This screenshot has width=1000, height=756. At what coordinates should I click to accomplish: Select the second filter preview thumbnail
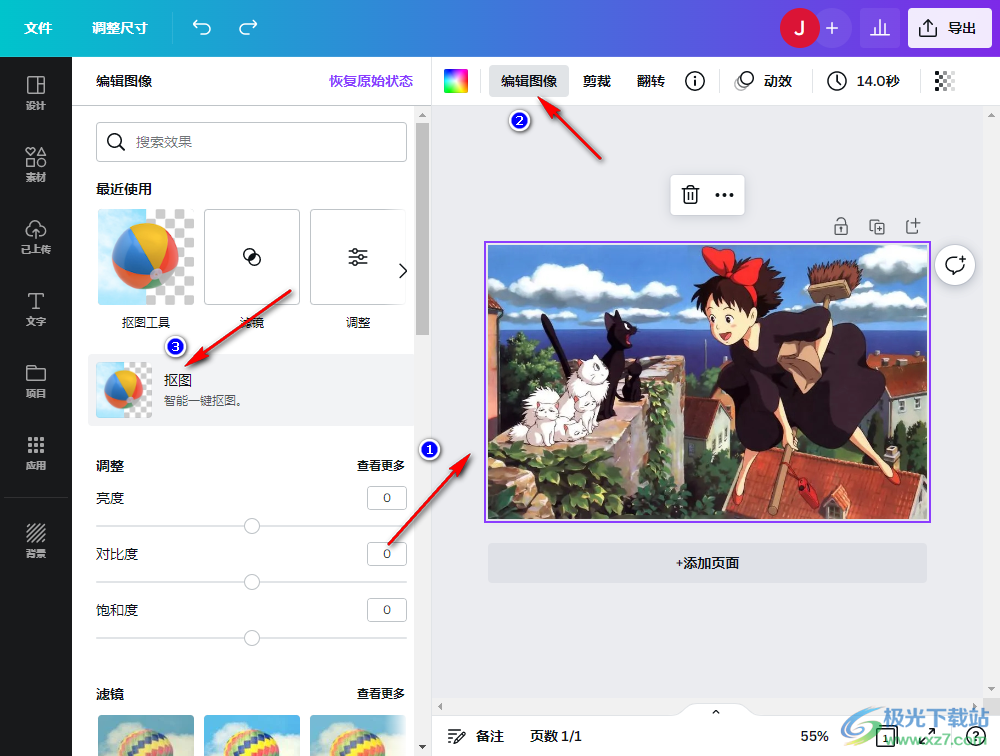click(x=252, y=735)
